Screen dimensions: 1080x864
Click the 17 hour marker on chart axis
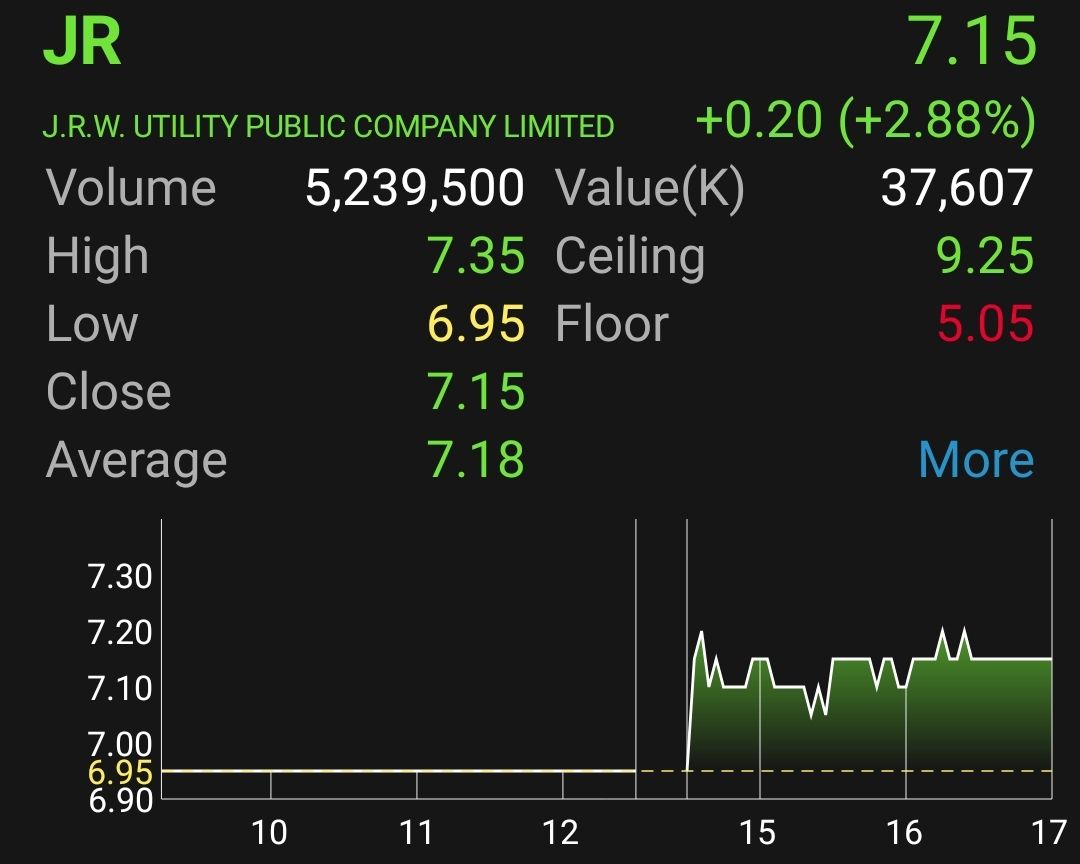[x=1049, y=833]
